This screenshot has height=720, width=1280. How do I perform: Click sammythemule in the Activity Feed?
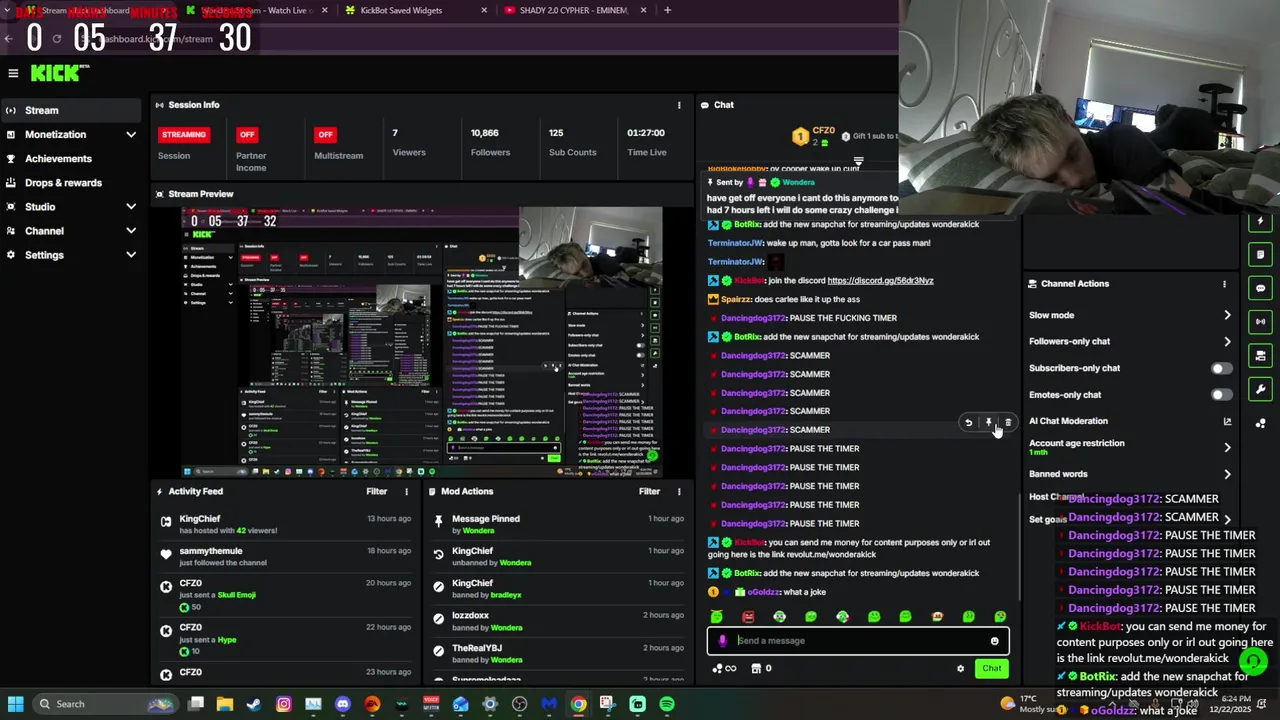211,551
